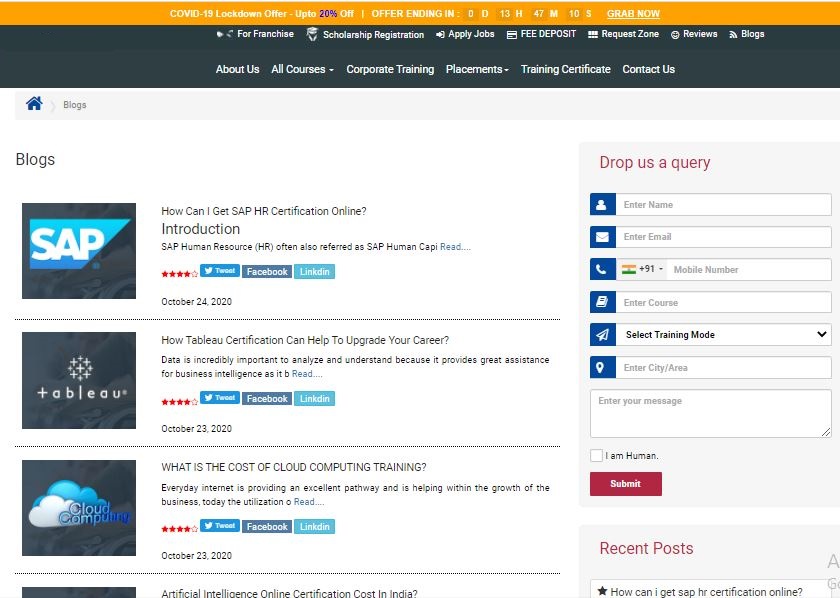Click the Enter Name field
840x598 pixels.
click(724, 205)
